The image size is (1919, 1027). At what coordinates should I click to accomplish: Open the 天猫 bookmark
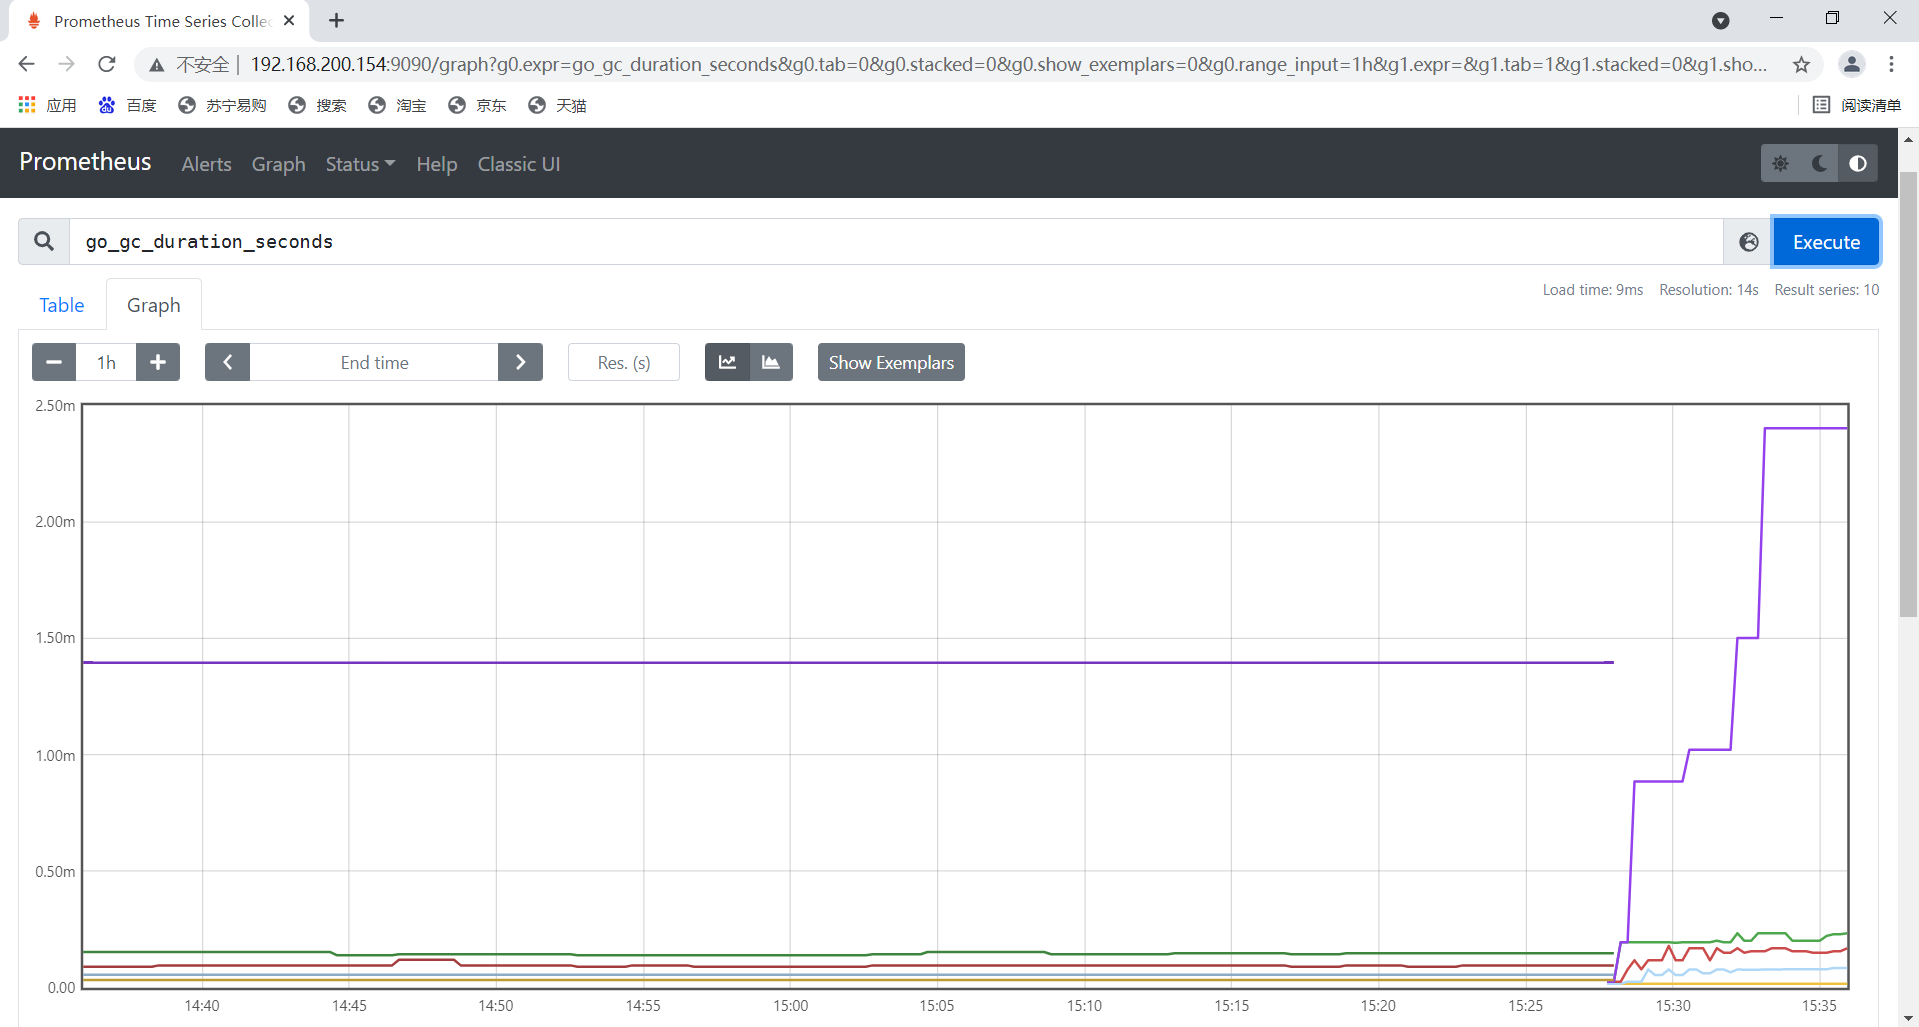pos(557,105)
